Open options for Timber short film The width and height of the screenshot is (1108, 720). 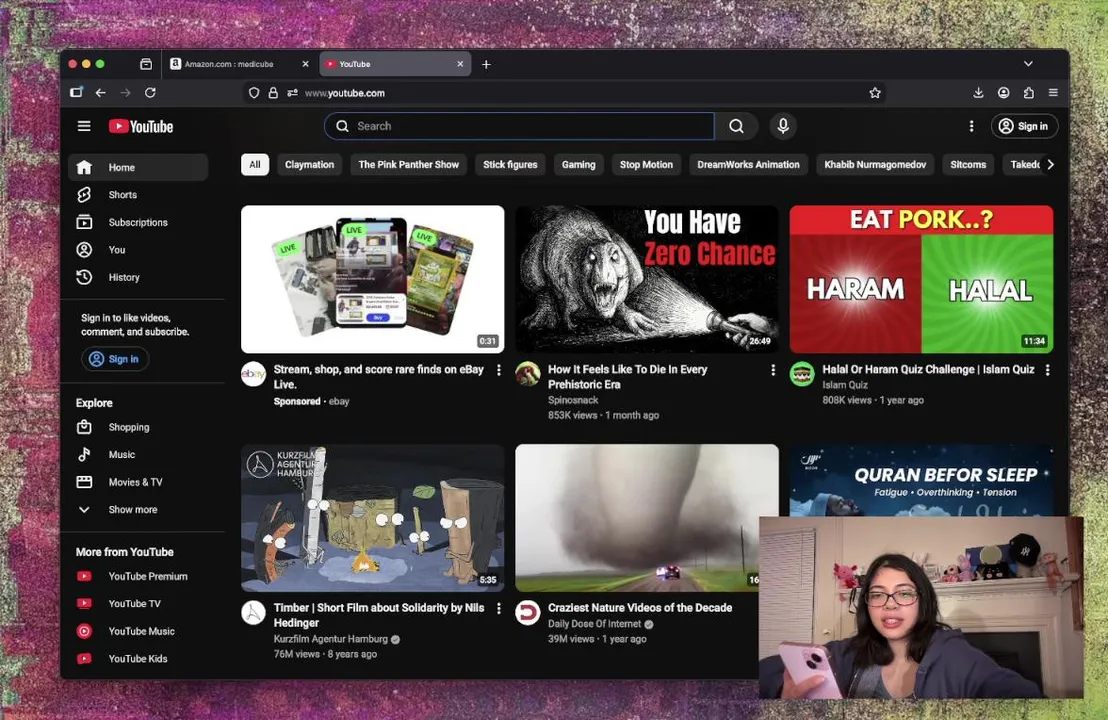[499, 608]
